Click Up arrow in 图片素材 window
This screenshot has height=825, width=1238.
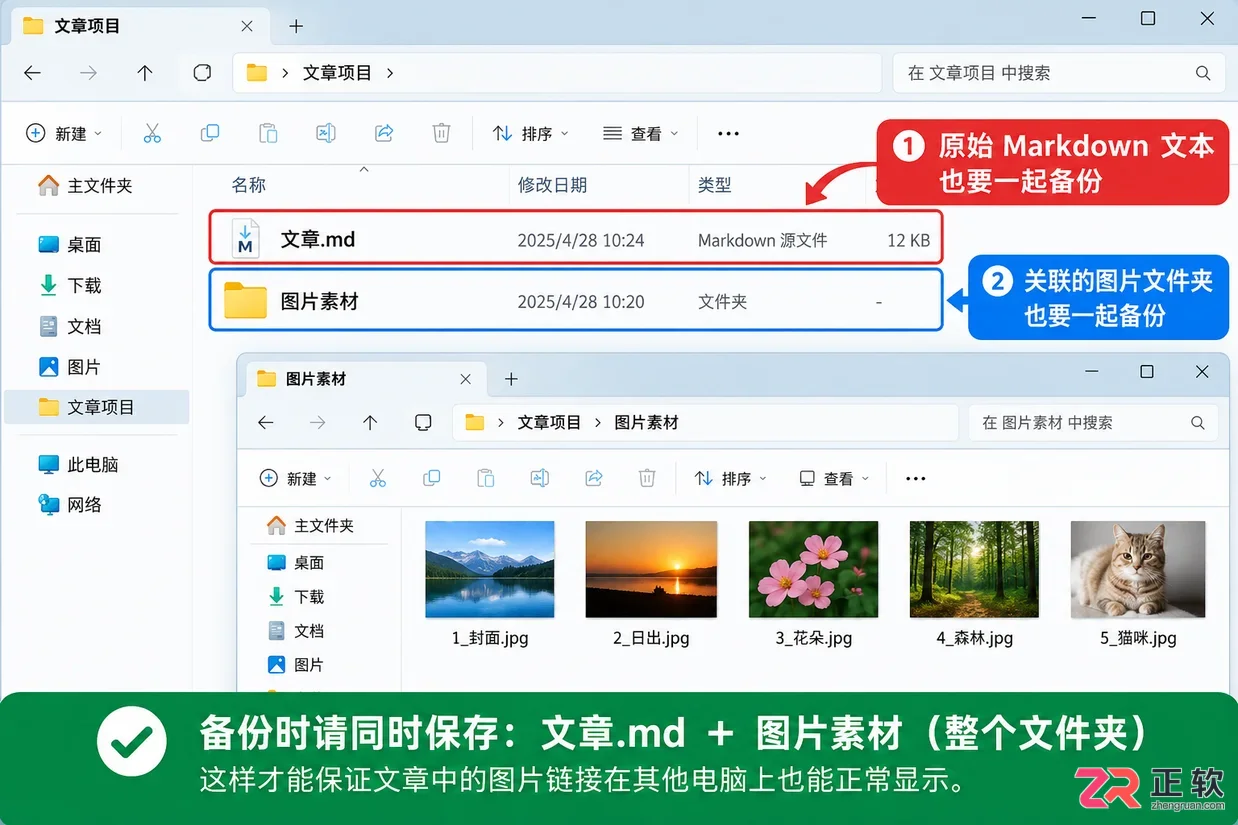(x=370, y=423)
